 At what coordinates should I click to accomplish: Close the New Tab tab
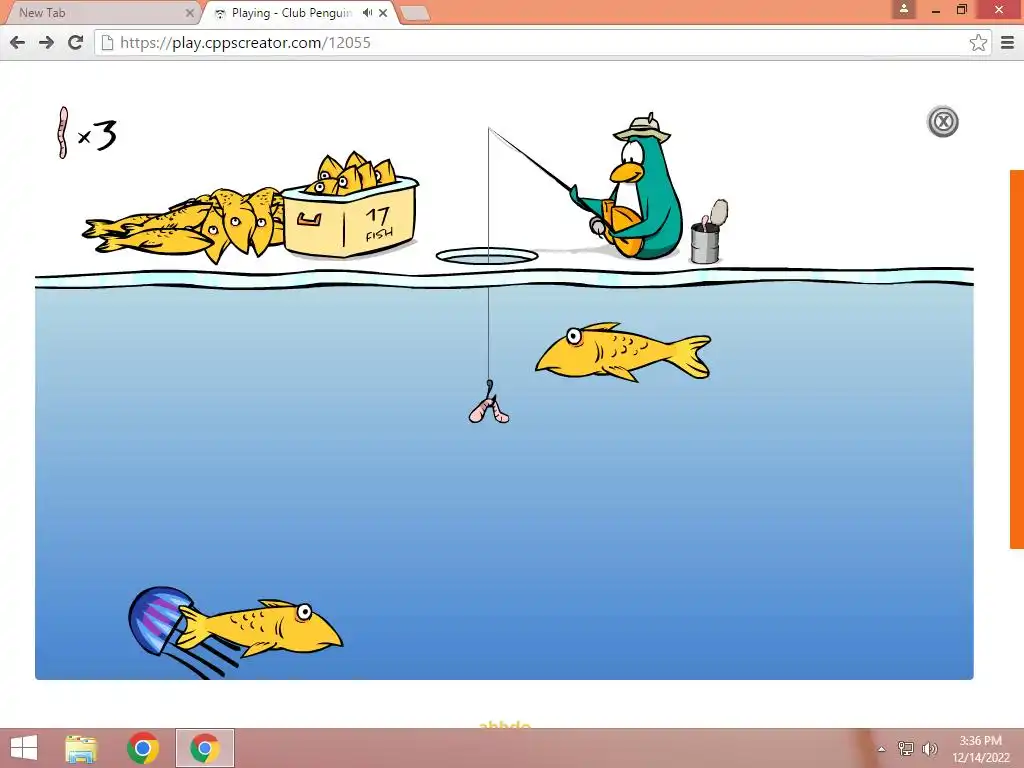coord(189,12)
